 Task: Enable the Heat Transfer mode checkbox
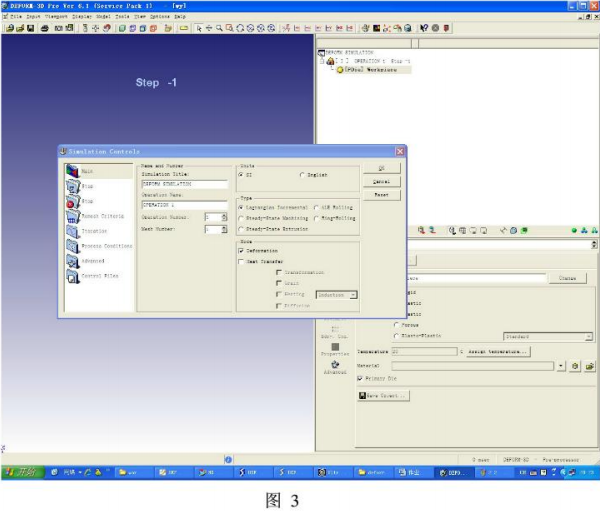(241, 261)
